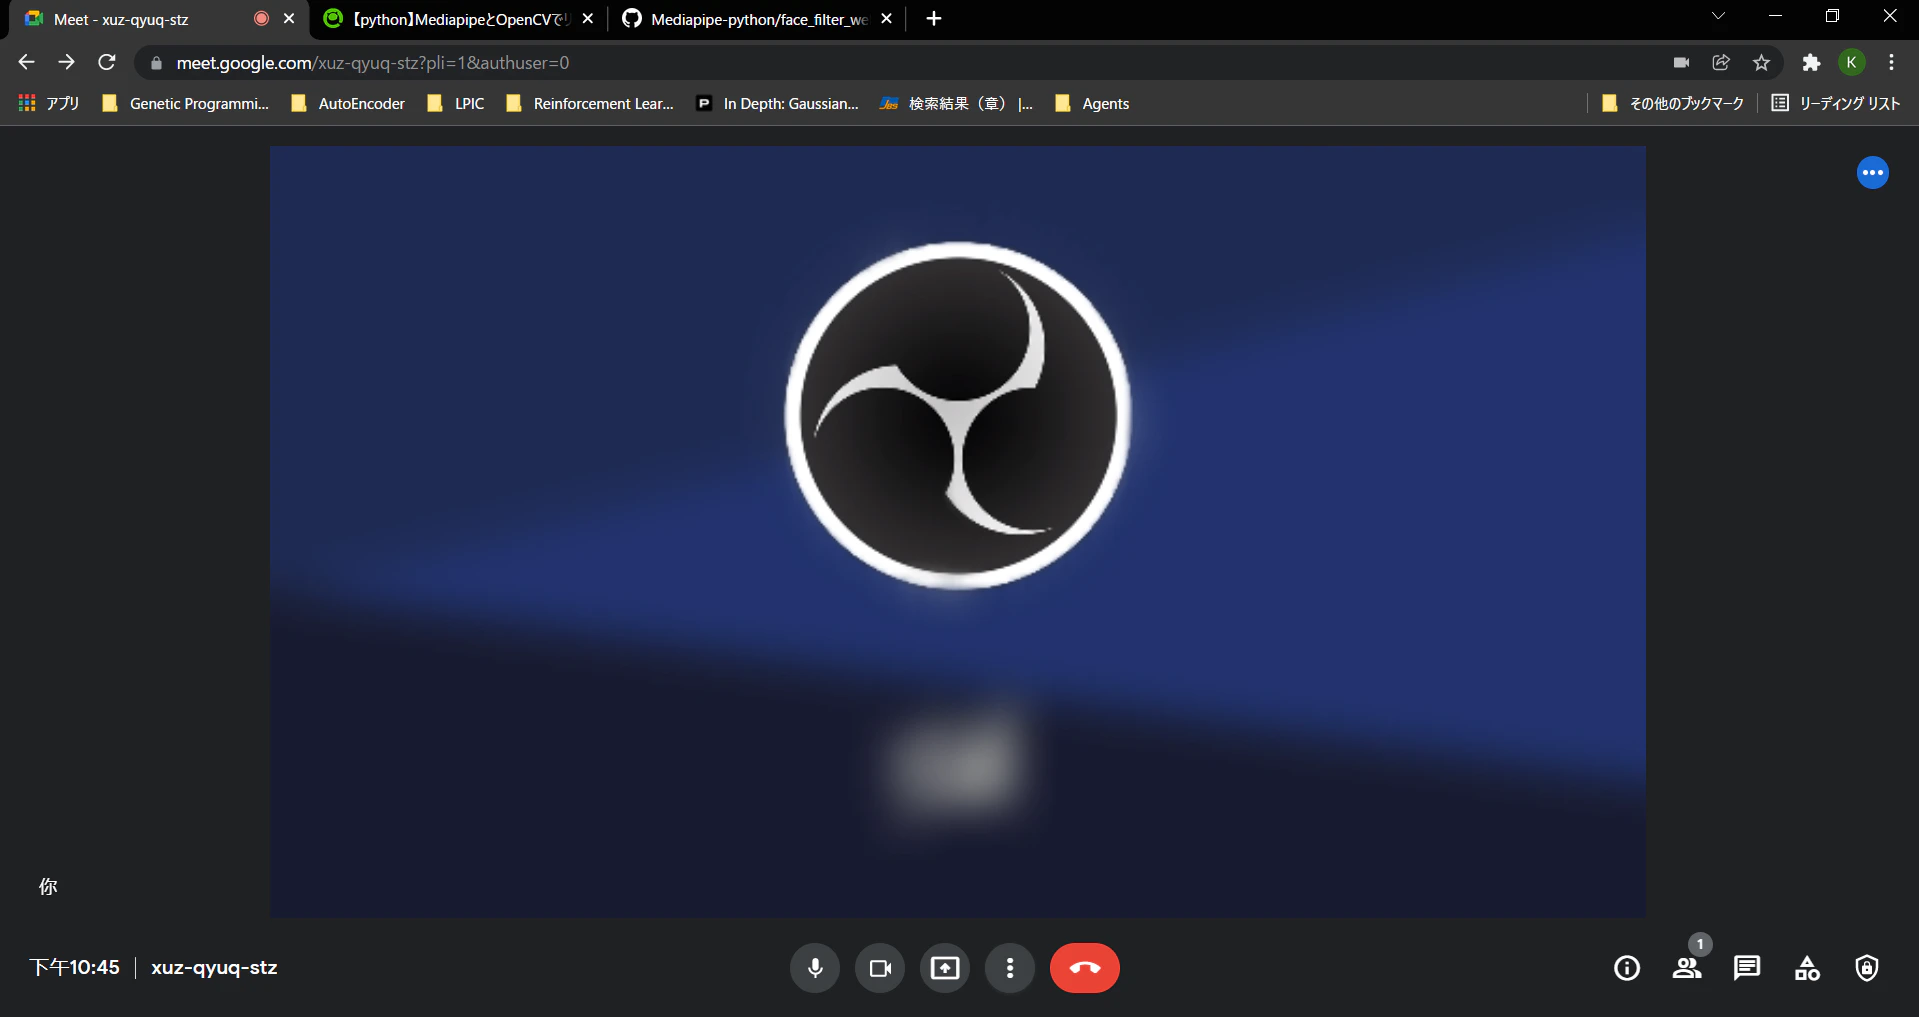Close the Mediapipe OpenCV python tab
1919x1017 pixels.
pyautogui.click(x=588, y=19)
